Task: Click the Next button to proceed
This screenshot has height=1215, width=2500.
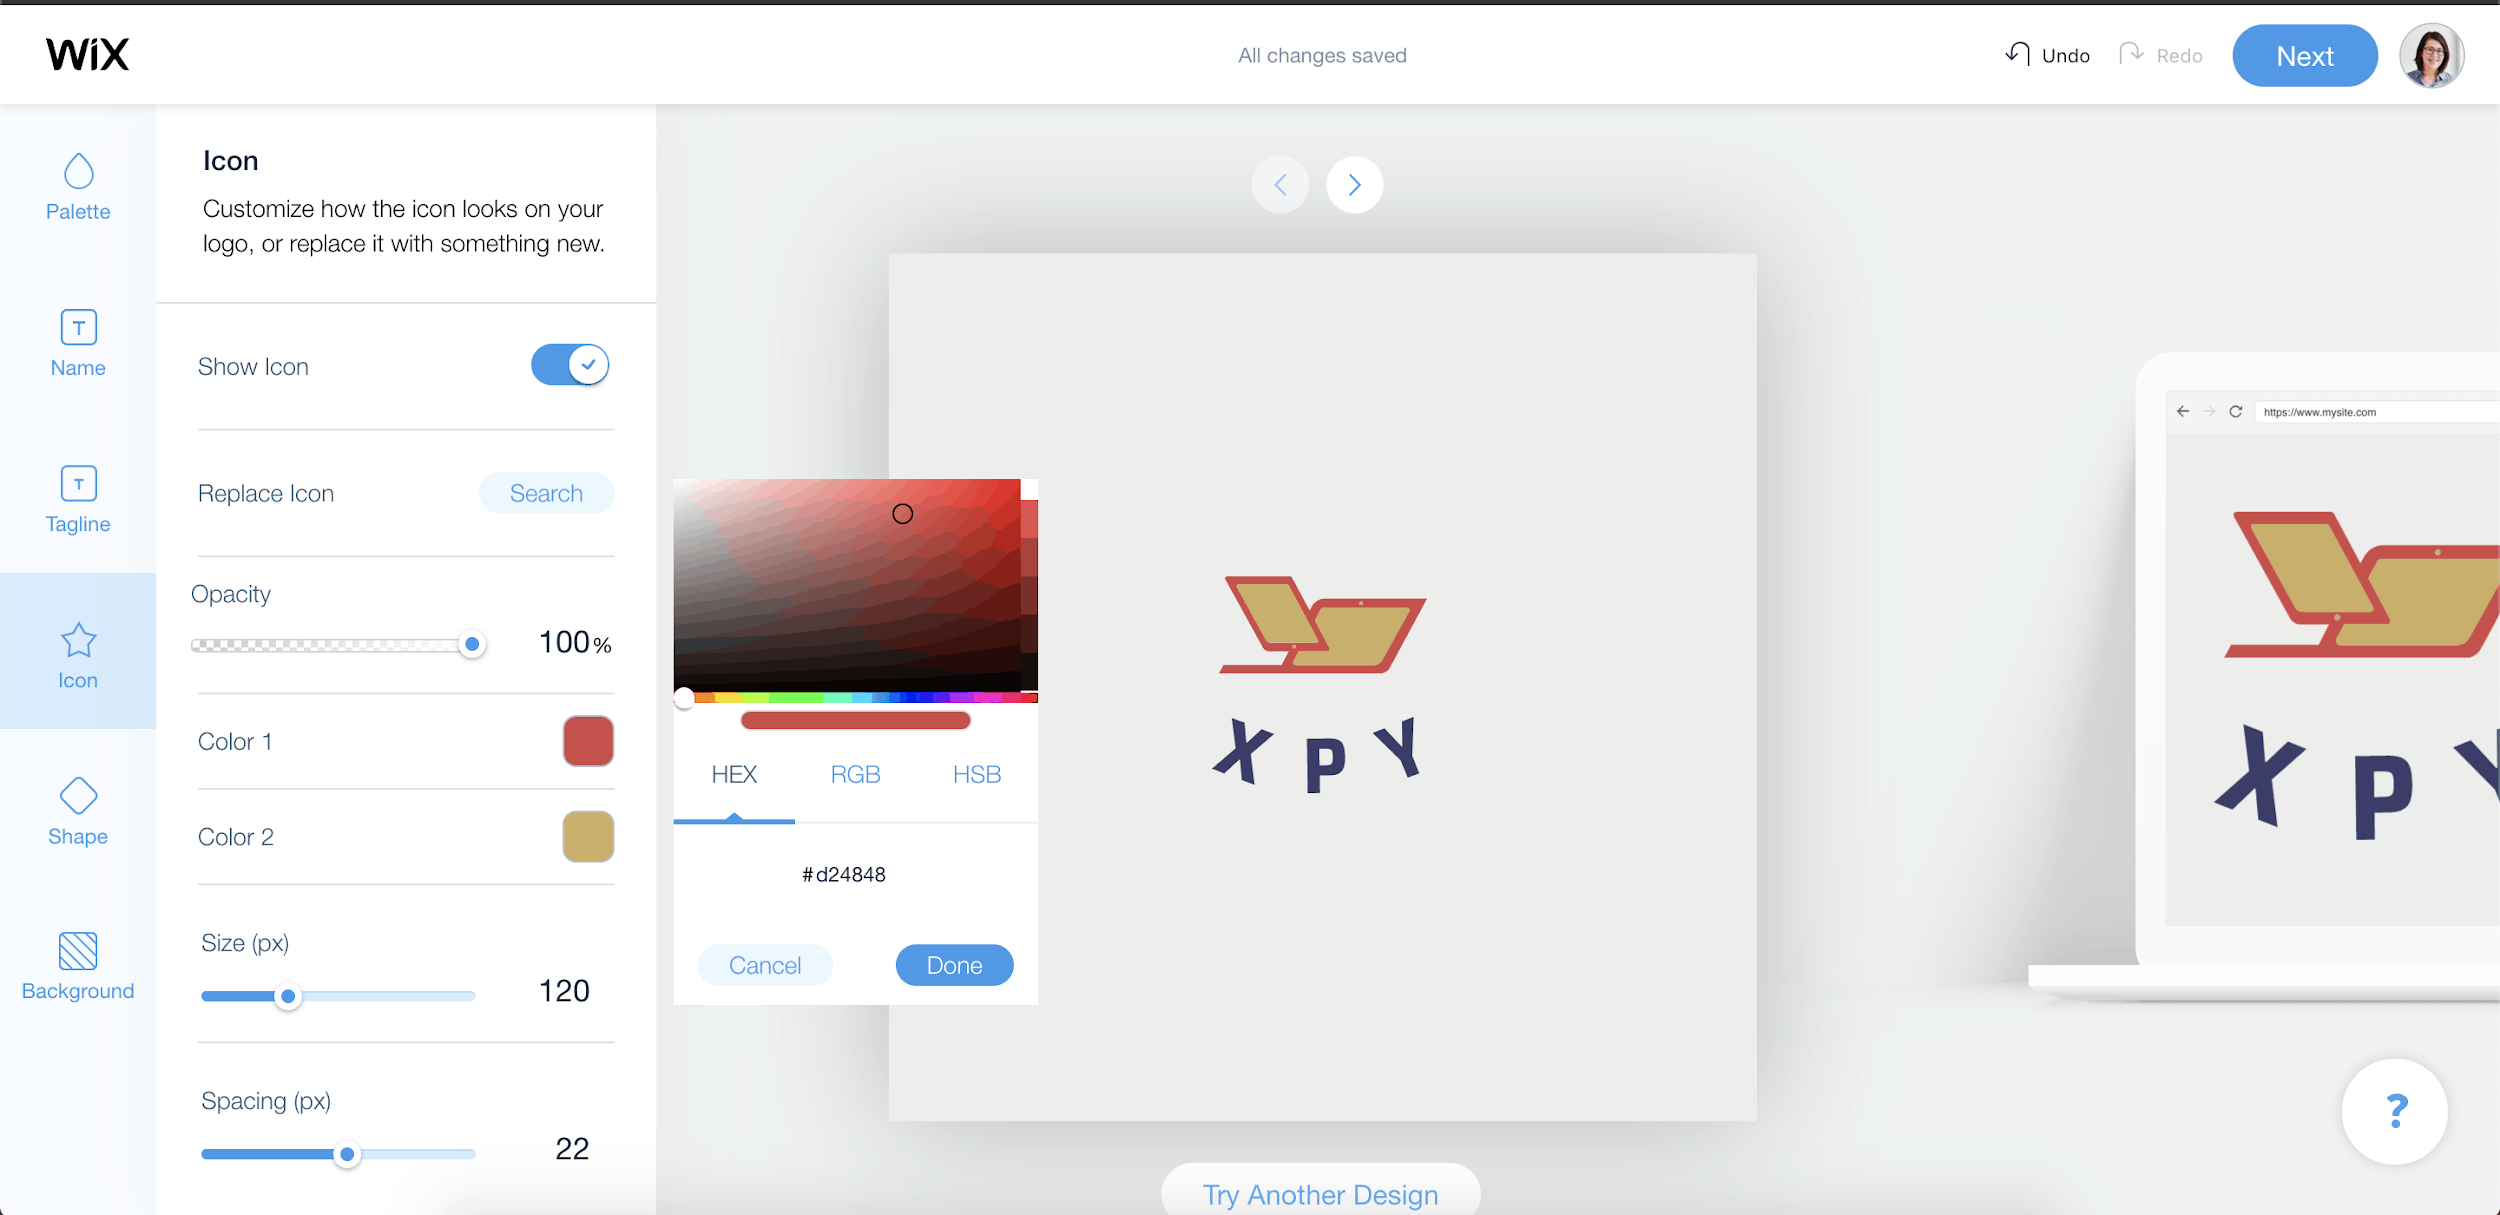Action: tap(2305, 54)
